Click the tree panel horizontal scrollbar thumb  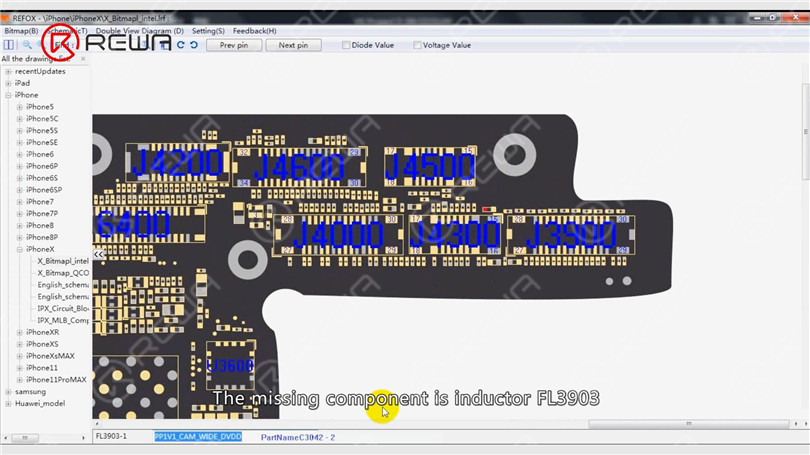click(25, 438)
